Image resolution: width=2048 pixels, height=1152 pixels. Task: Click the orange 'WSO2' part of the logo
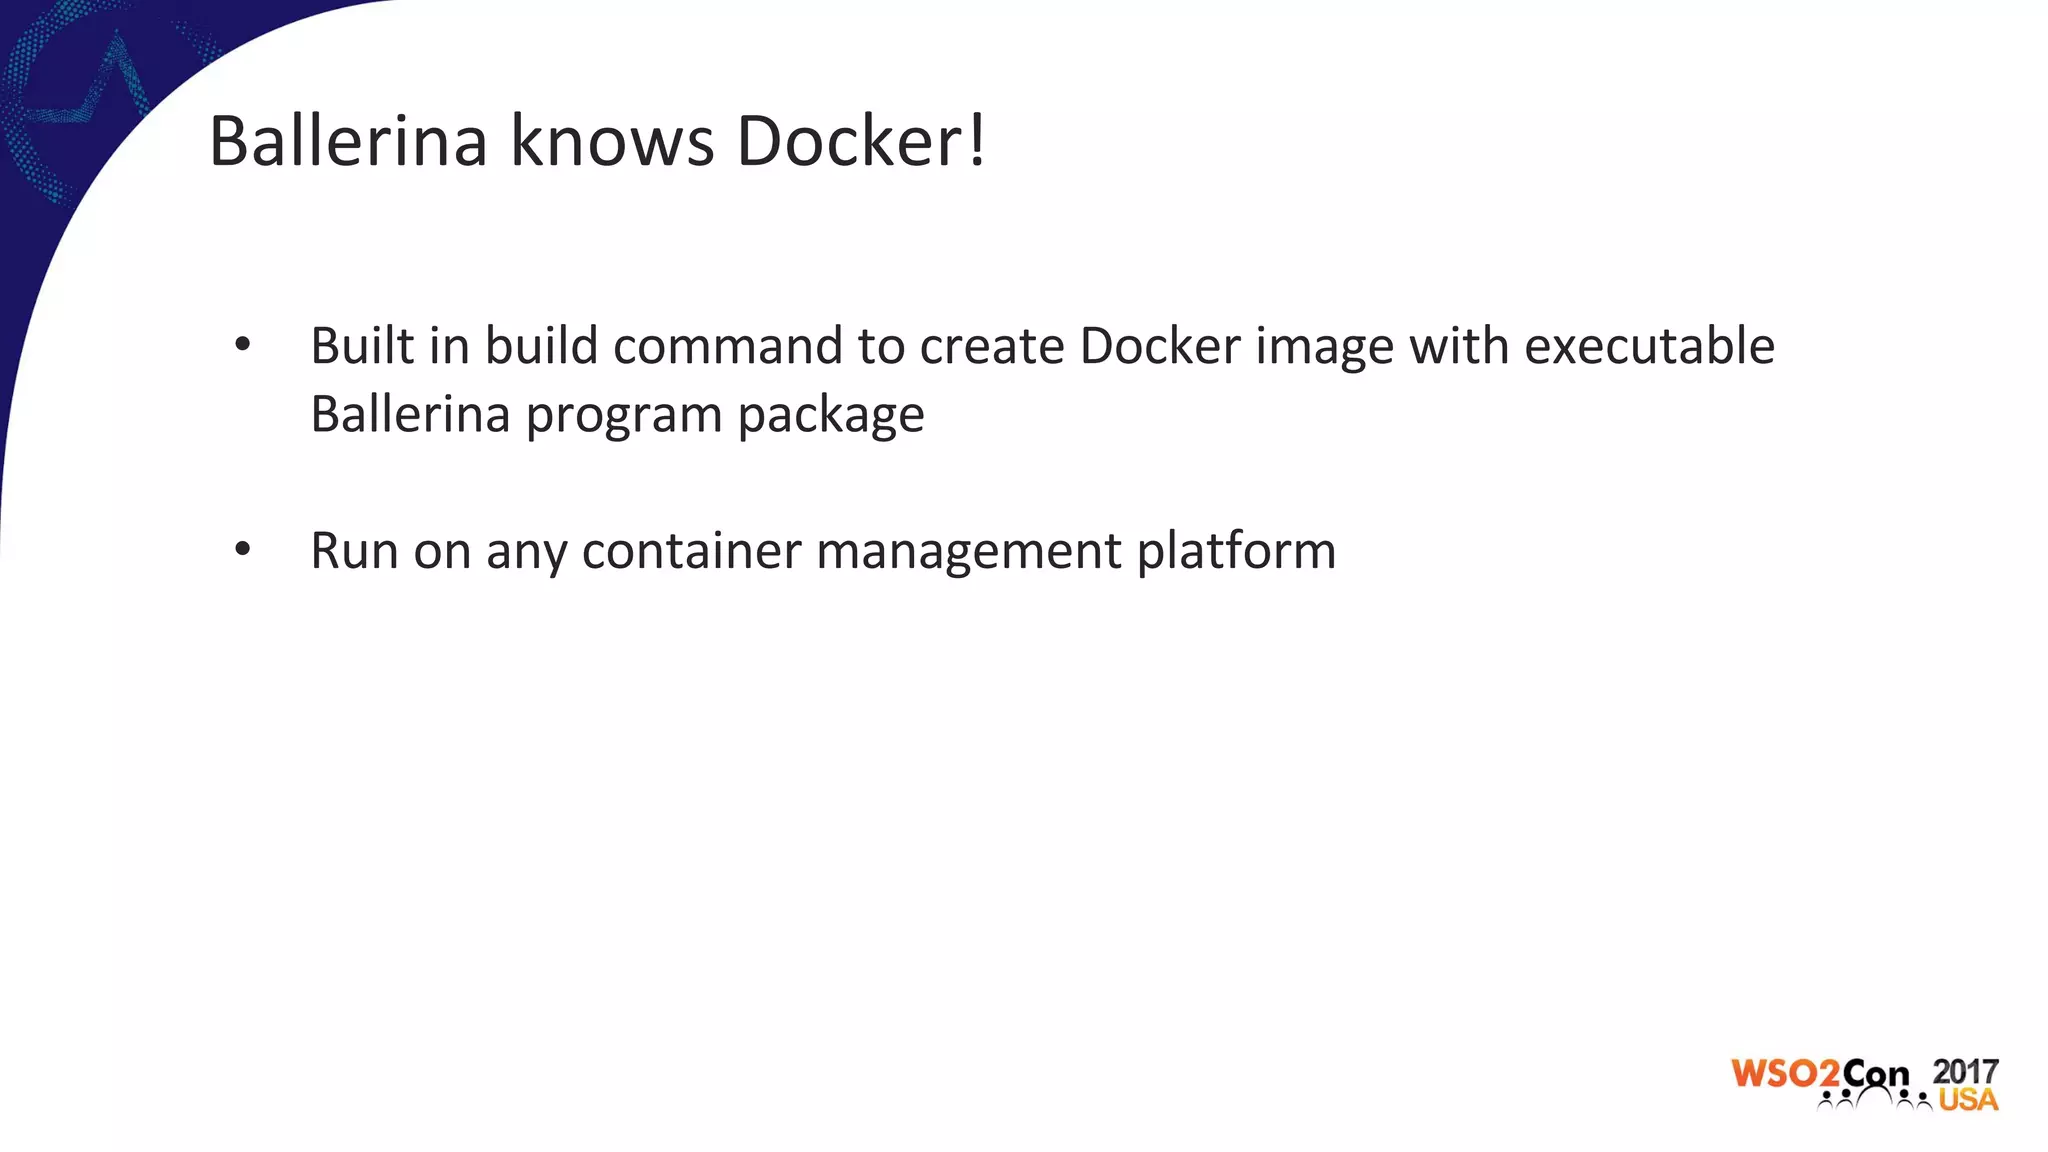click(1786, 1075)
